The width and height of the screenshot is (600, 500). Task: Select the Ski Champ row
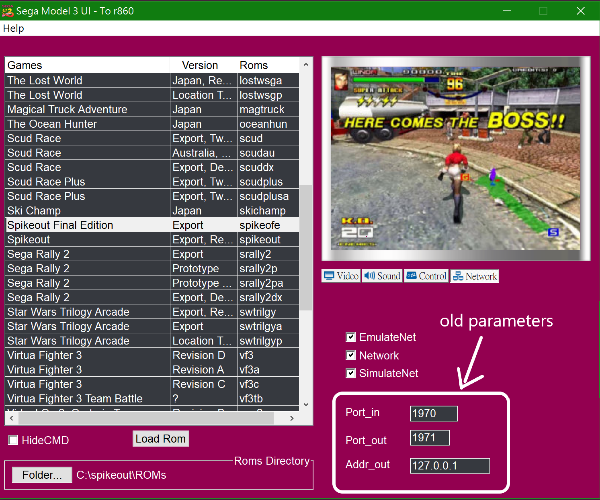point(152,210)
